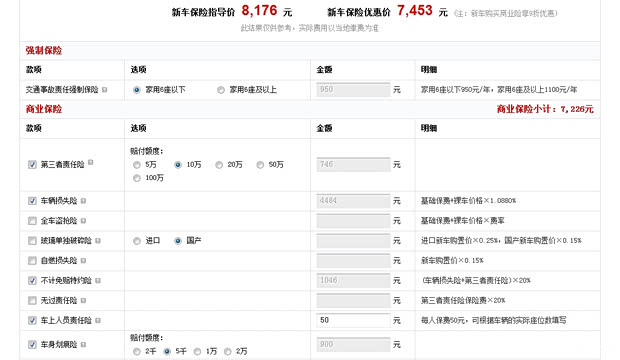Click 车上人员责任险 amount field showing 50
Screen dimensions: 620x360
(353, 320)
